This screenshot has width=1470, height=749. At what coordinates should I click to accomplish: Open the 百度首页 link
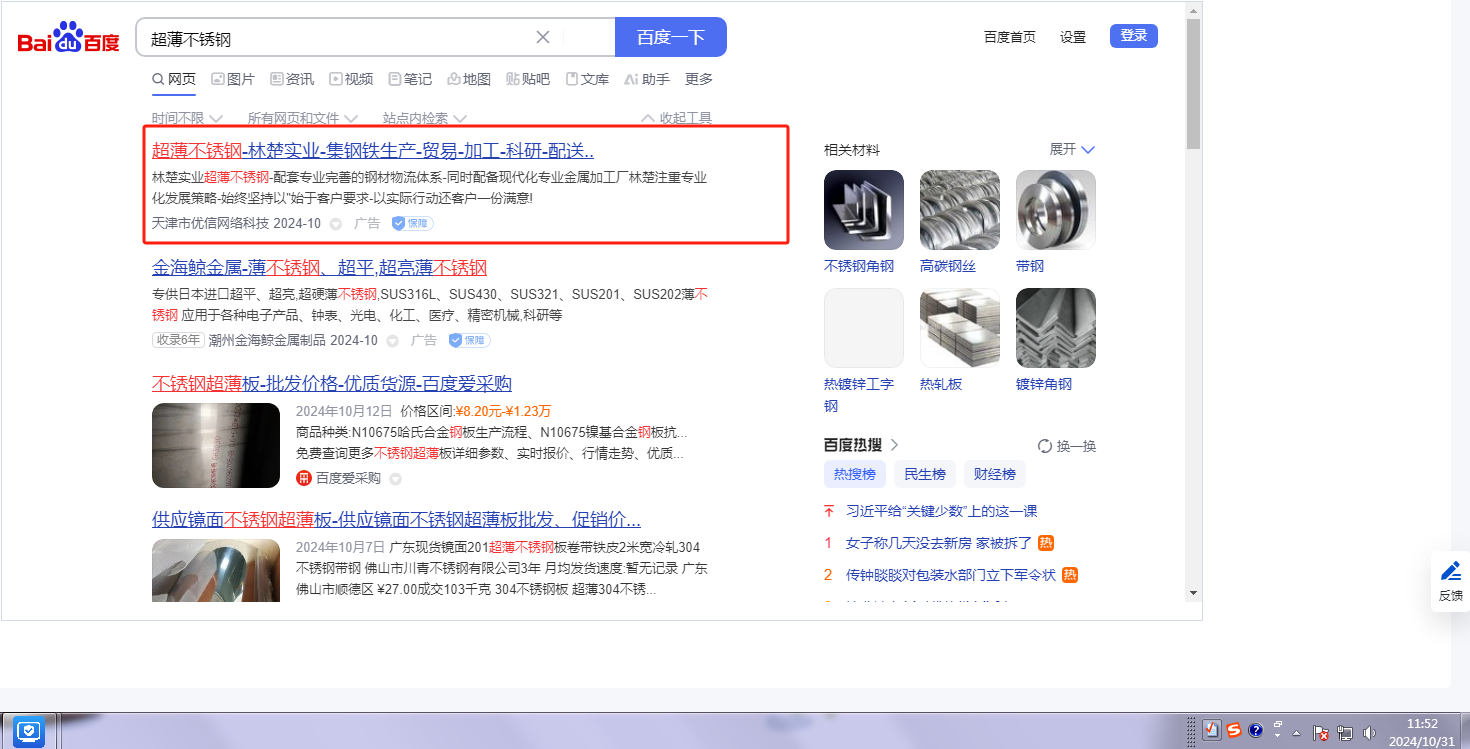(1010, 37)
